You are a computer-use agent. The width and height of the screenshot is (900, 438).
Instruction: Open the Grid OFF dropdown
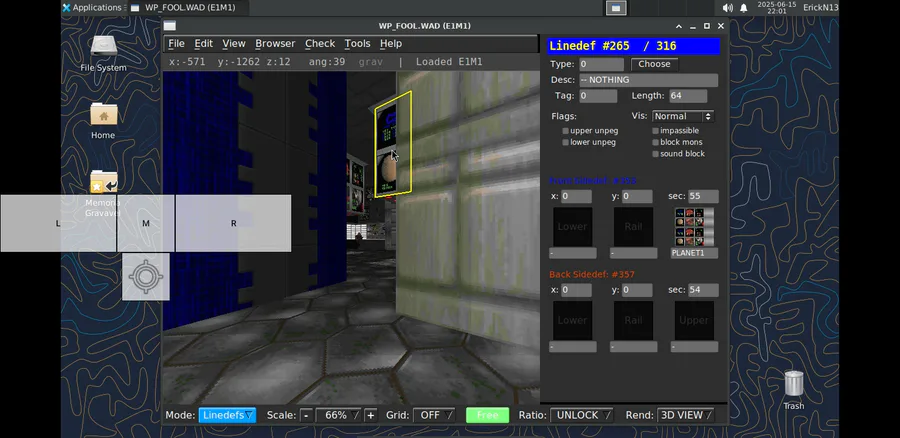coord(434,415)
